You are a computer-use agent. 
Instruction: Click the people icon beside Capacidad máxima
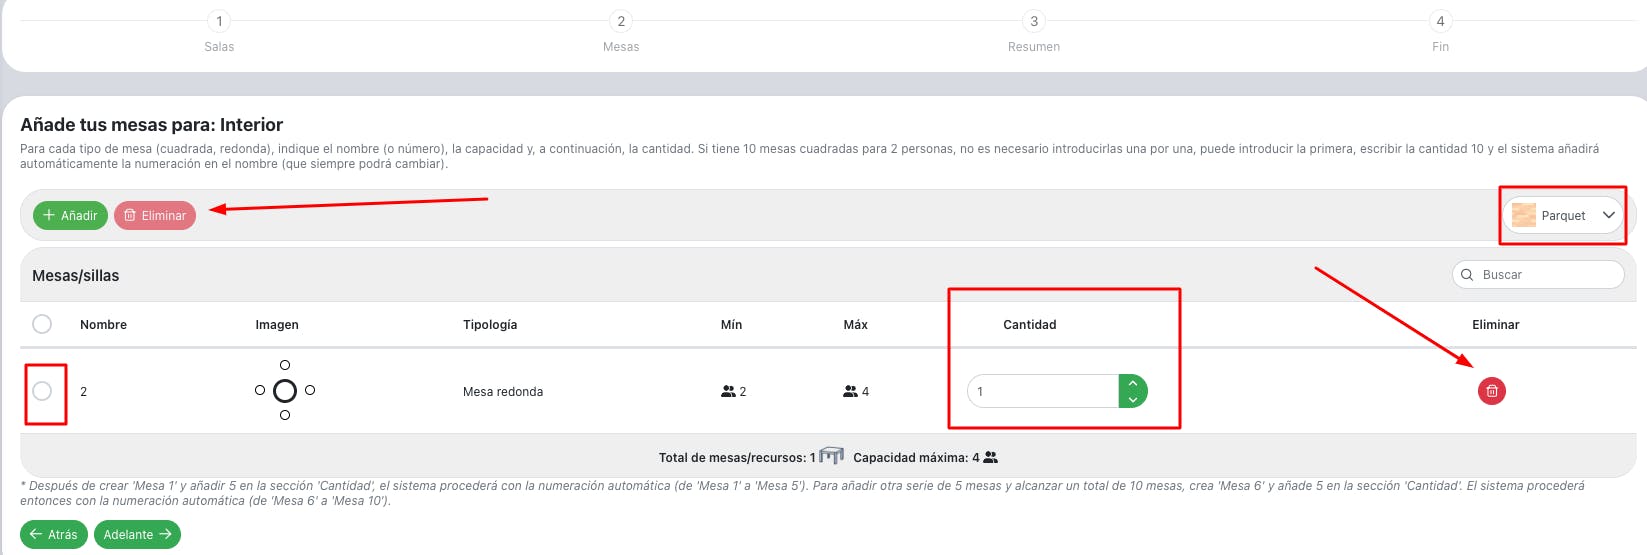(991, 457)
